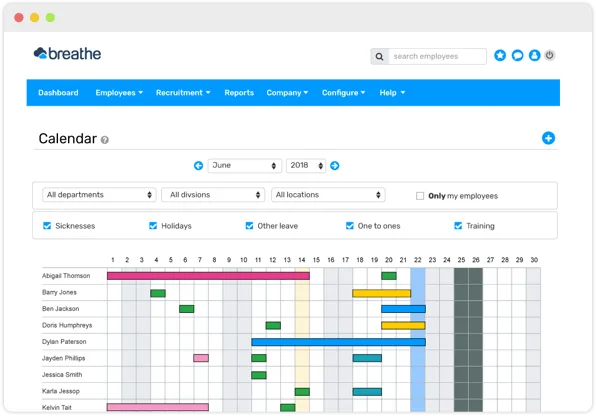596x416 pixels.
Task: Open Doris Humphreys employee row
Action: tap(67, 325)
